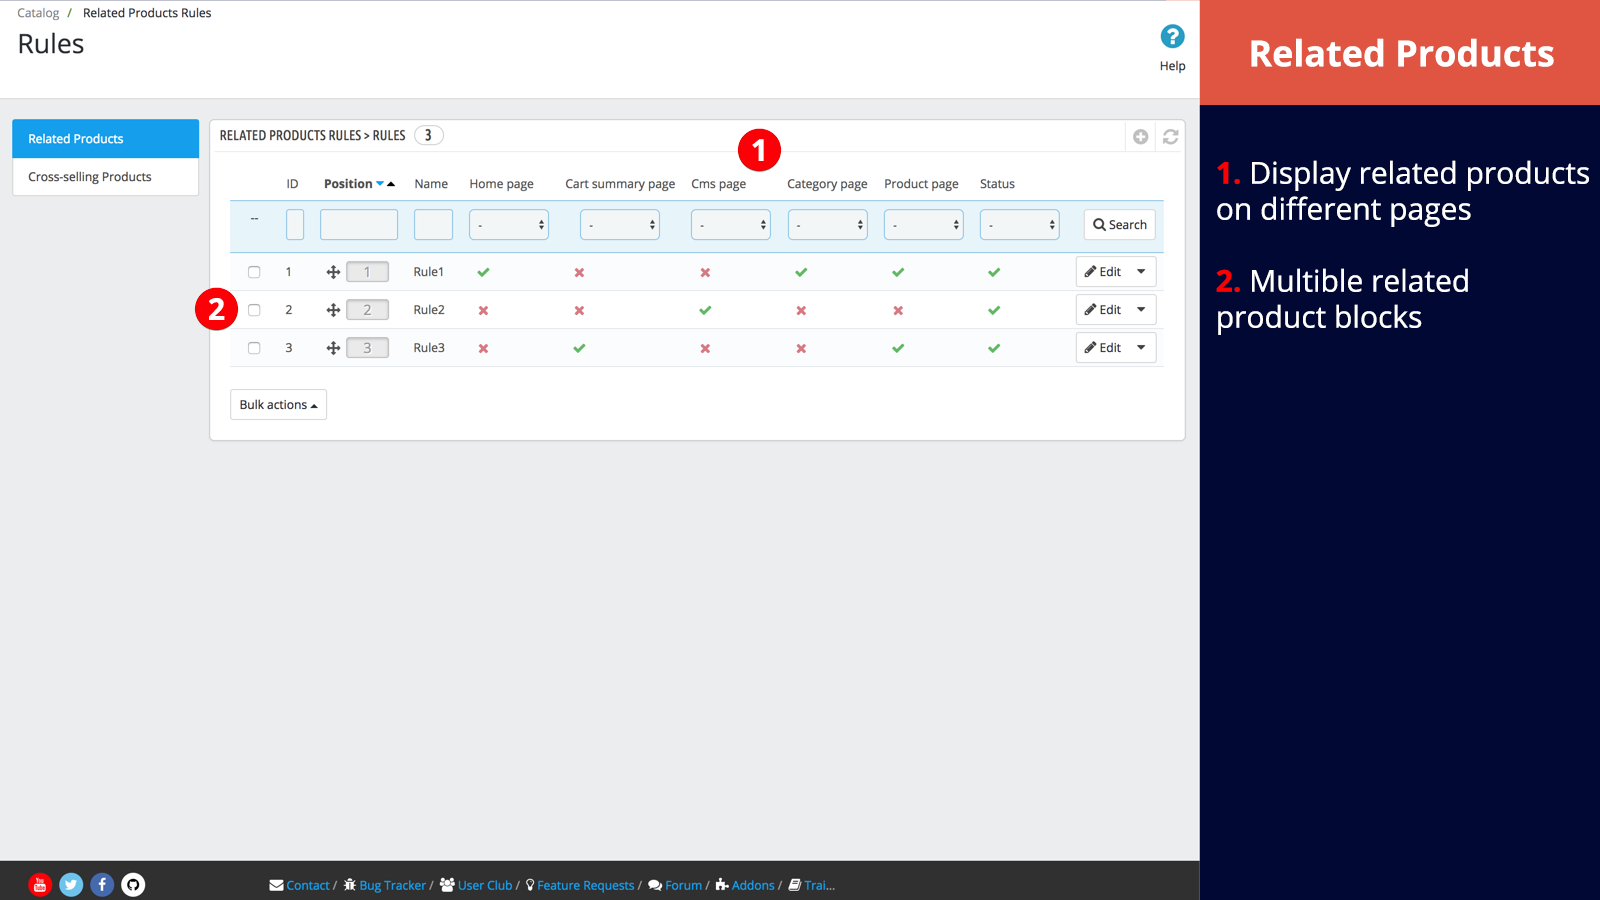This screenshot has width=1600, height=900.
Task: Open the Help icon
Action: [x=1172, y=37]
